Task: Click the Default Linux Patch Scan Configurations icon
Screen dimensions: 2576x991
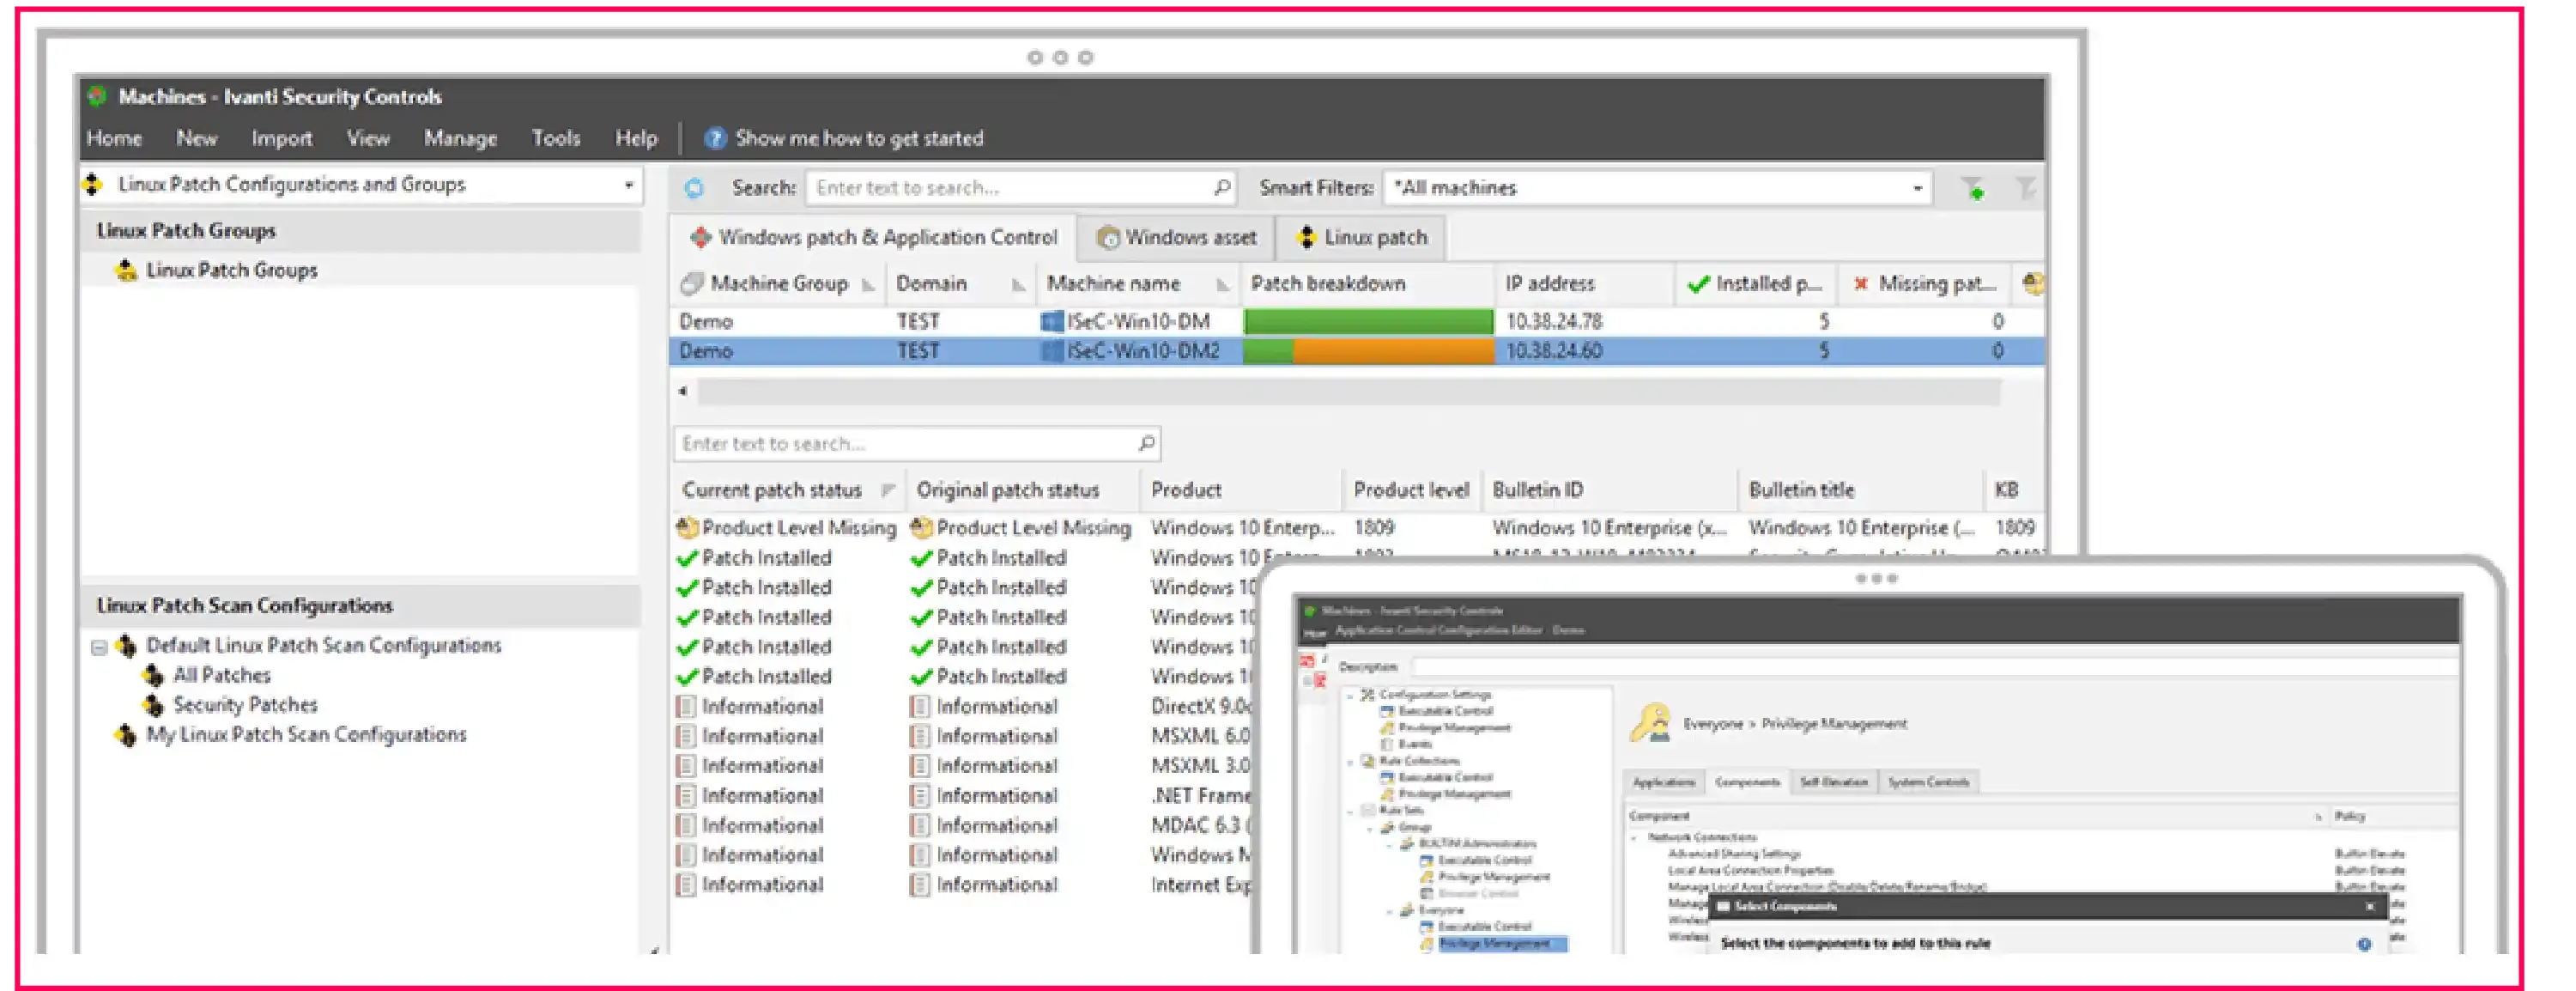Action: [x=126, y=646]
